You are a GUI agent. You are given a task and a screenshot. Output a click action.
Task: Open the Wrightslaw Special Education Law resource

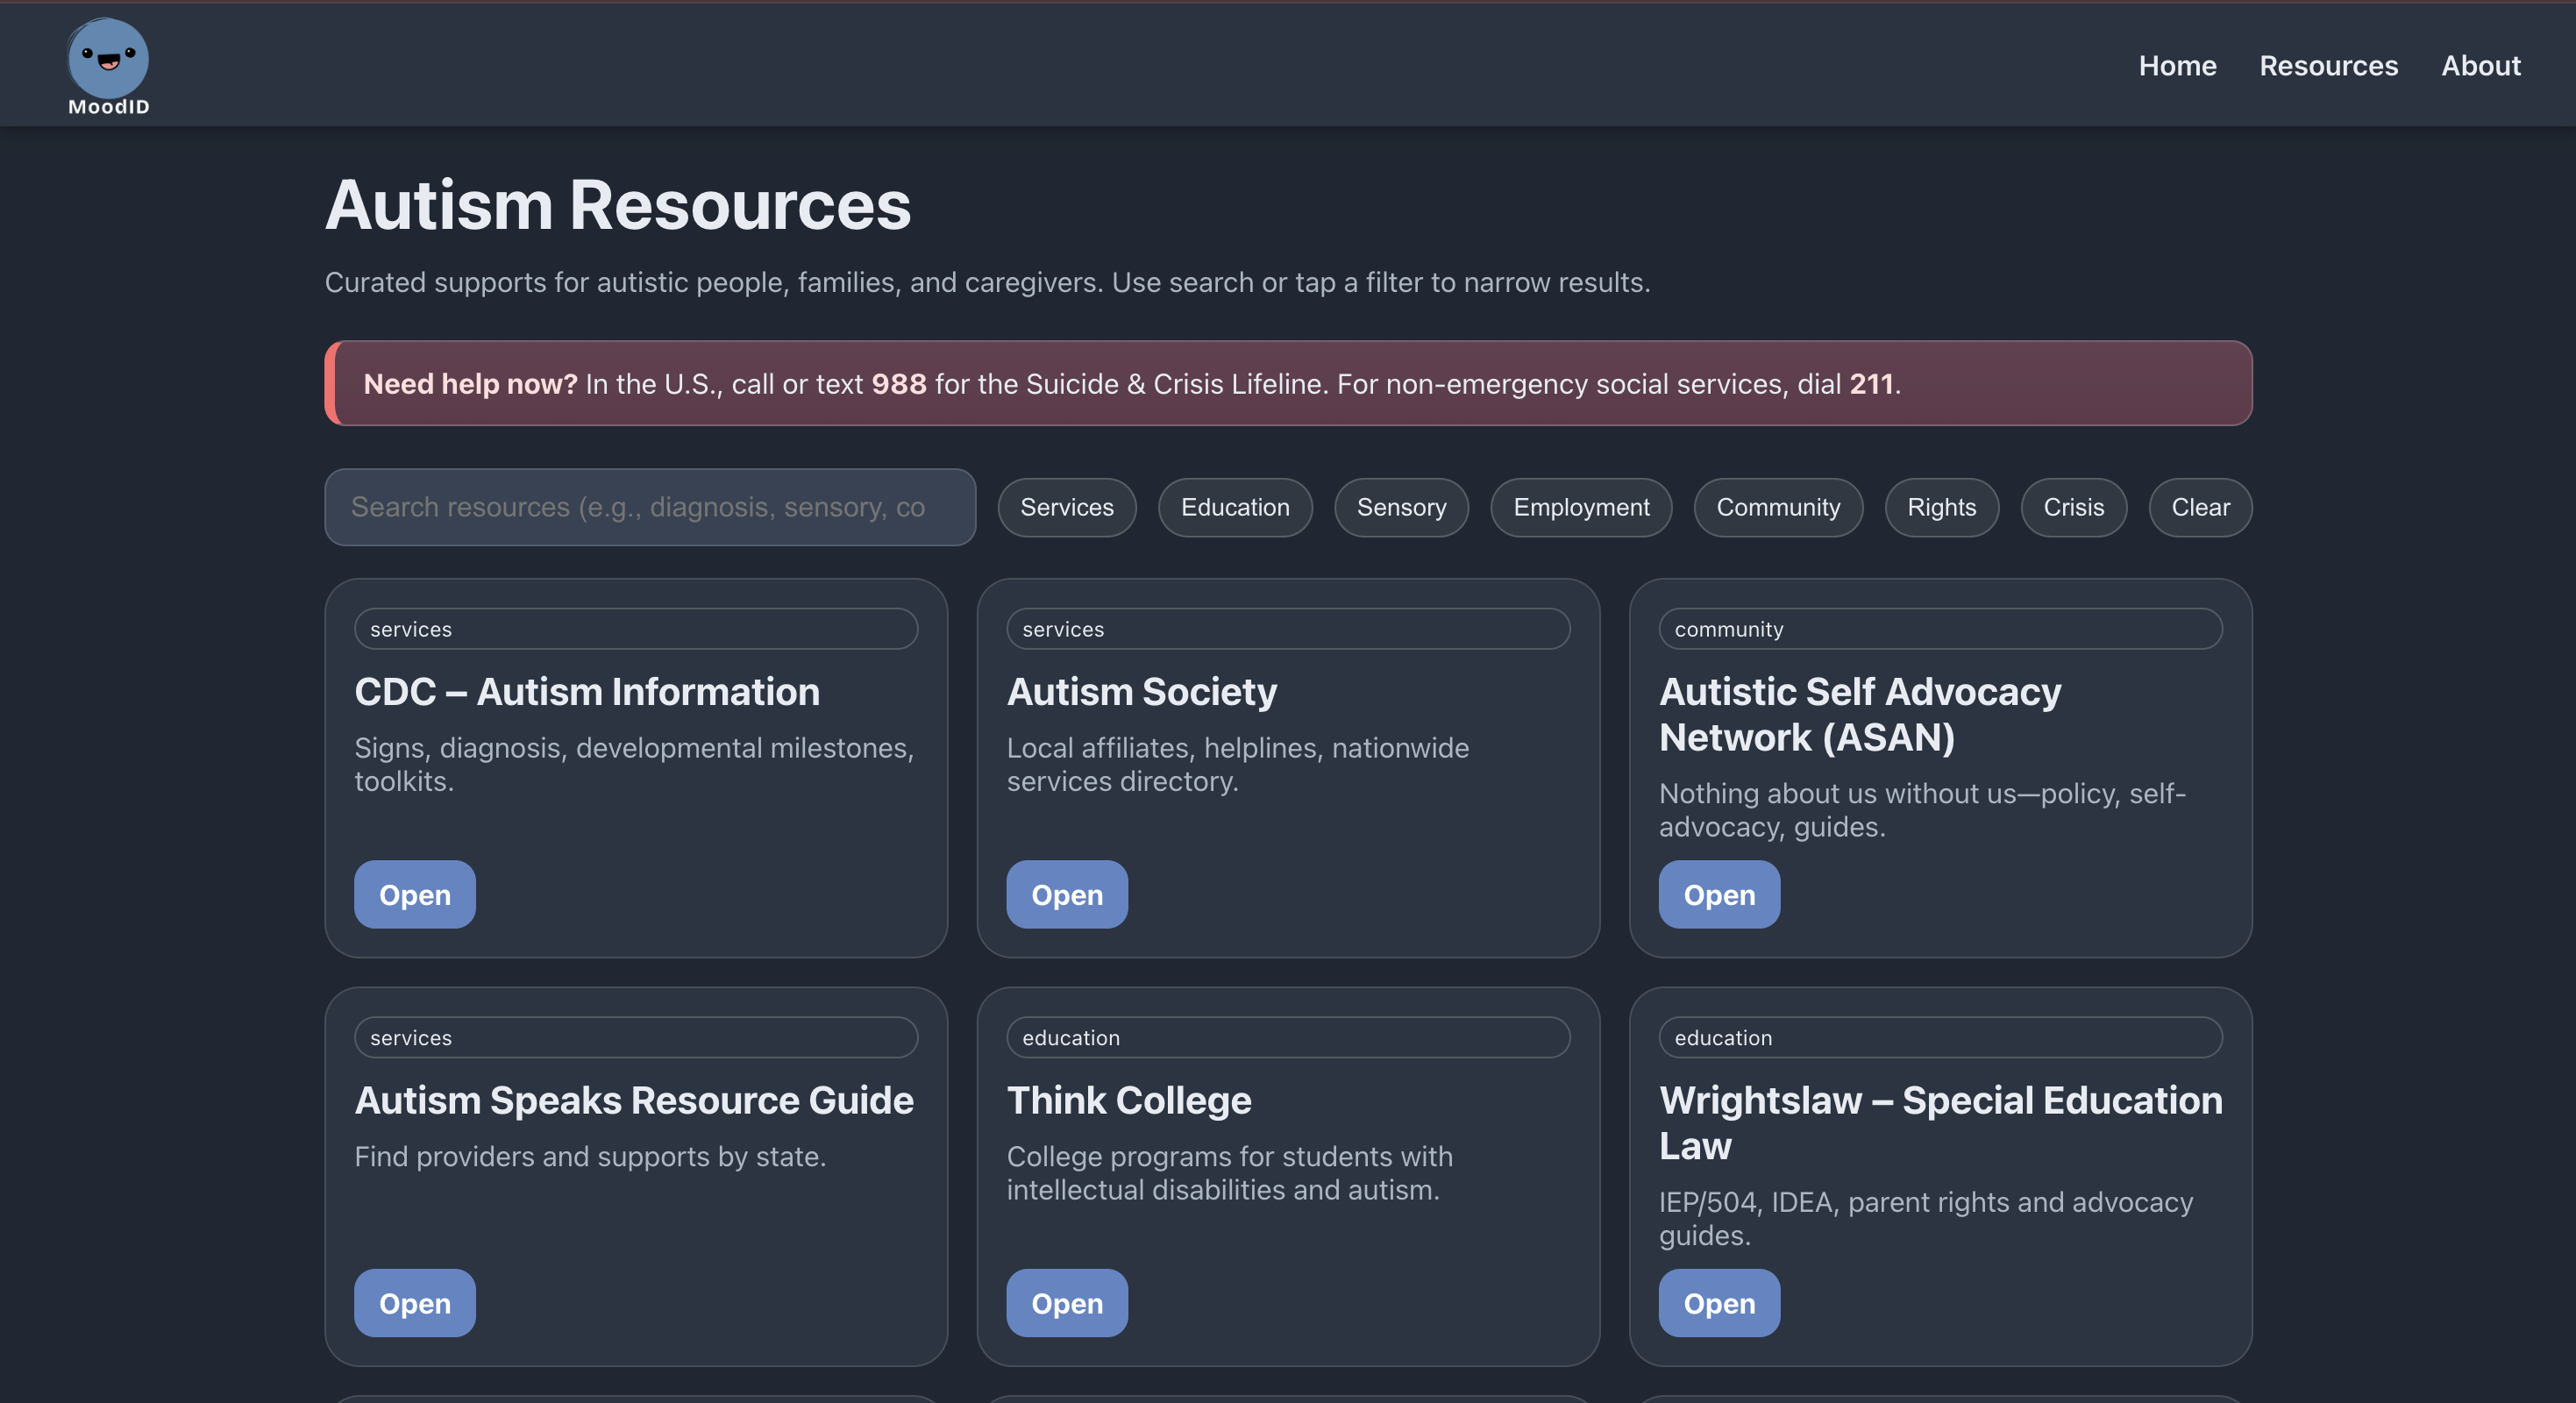coord(1718,1302)
